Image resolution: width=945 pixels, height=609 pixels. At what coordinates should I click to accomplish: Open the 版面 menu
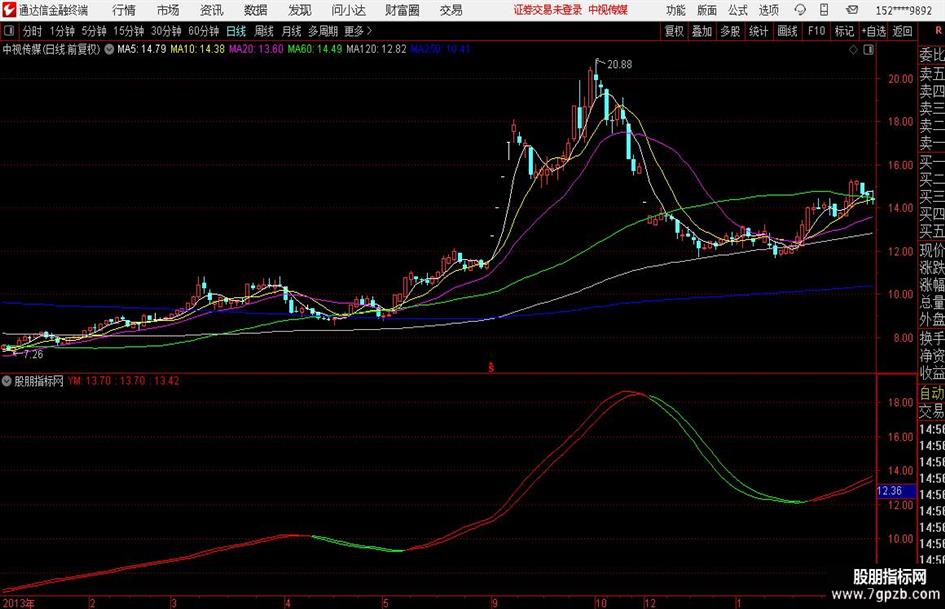706,10
